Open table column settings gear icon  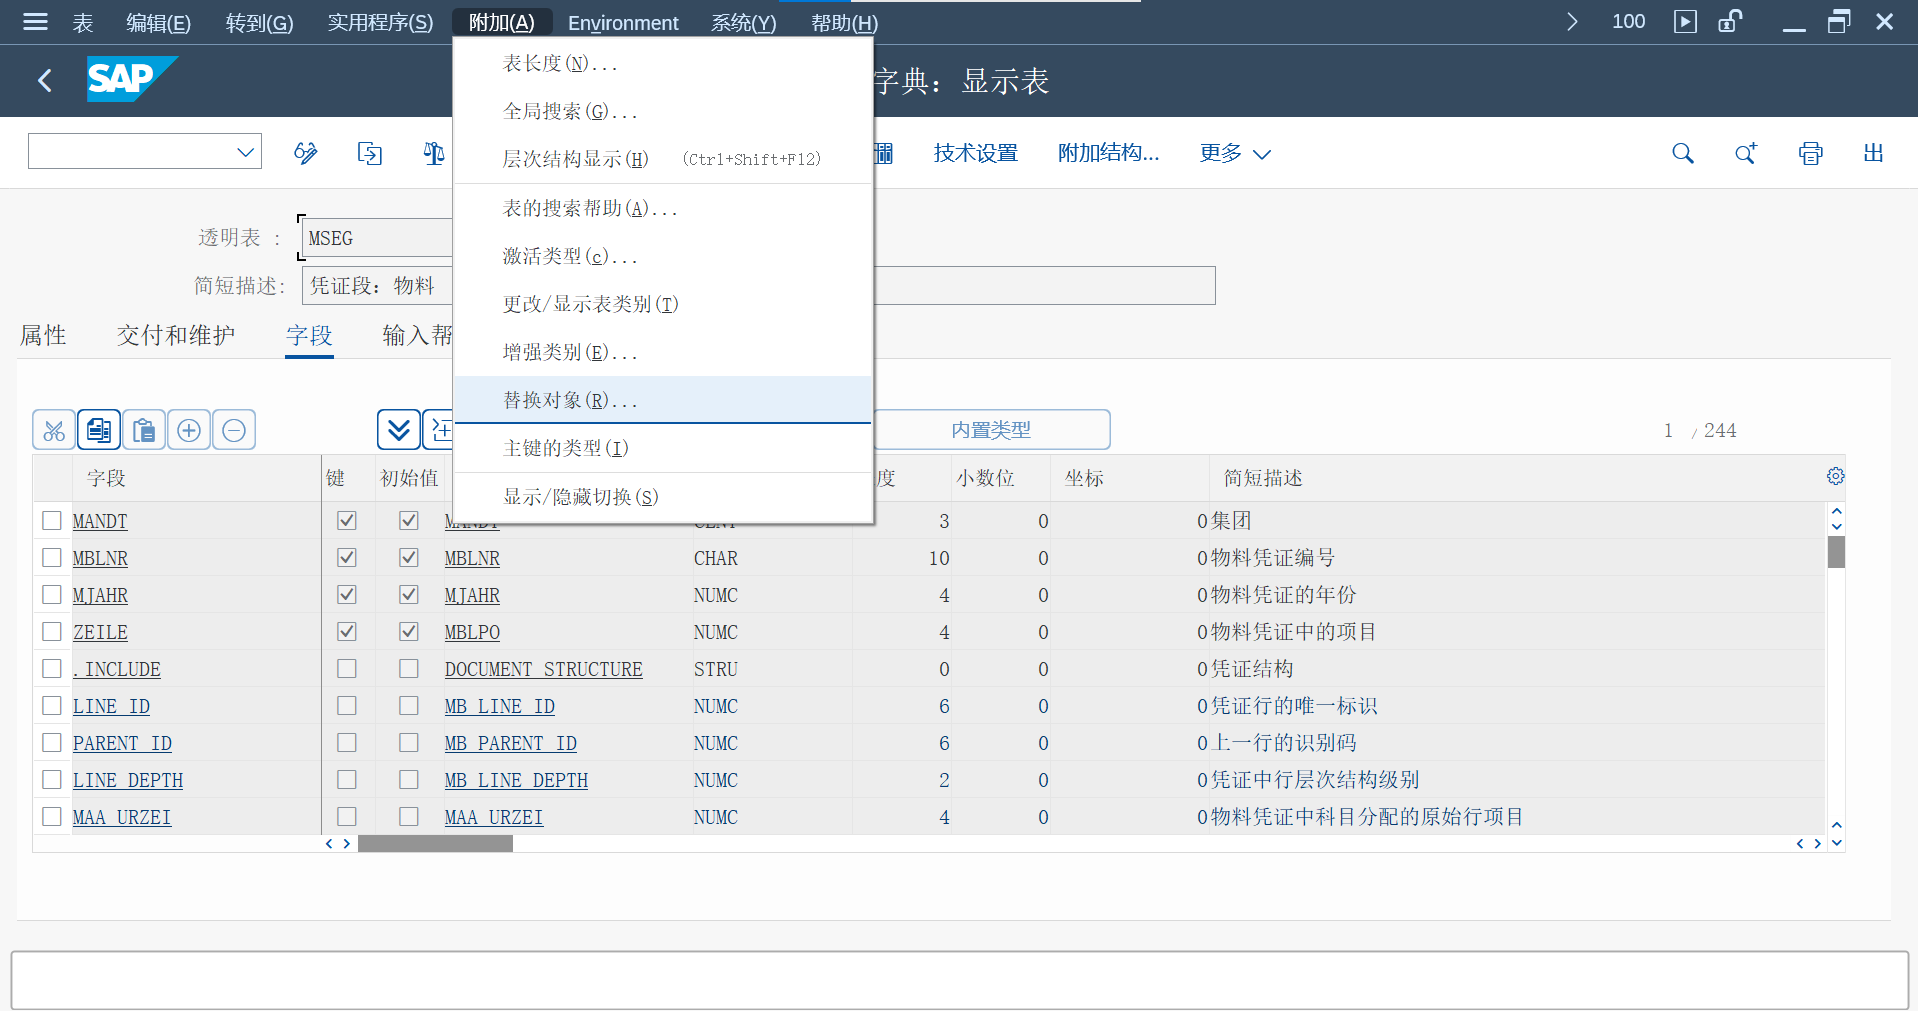point(1834,476)
